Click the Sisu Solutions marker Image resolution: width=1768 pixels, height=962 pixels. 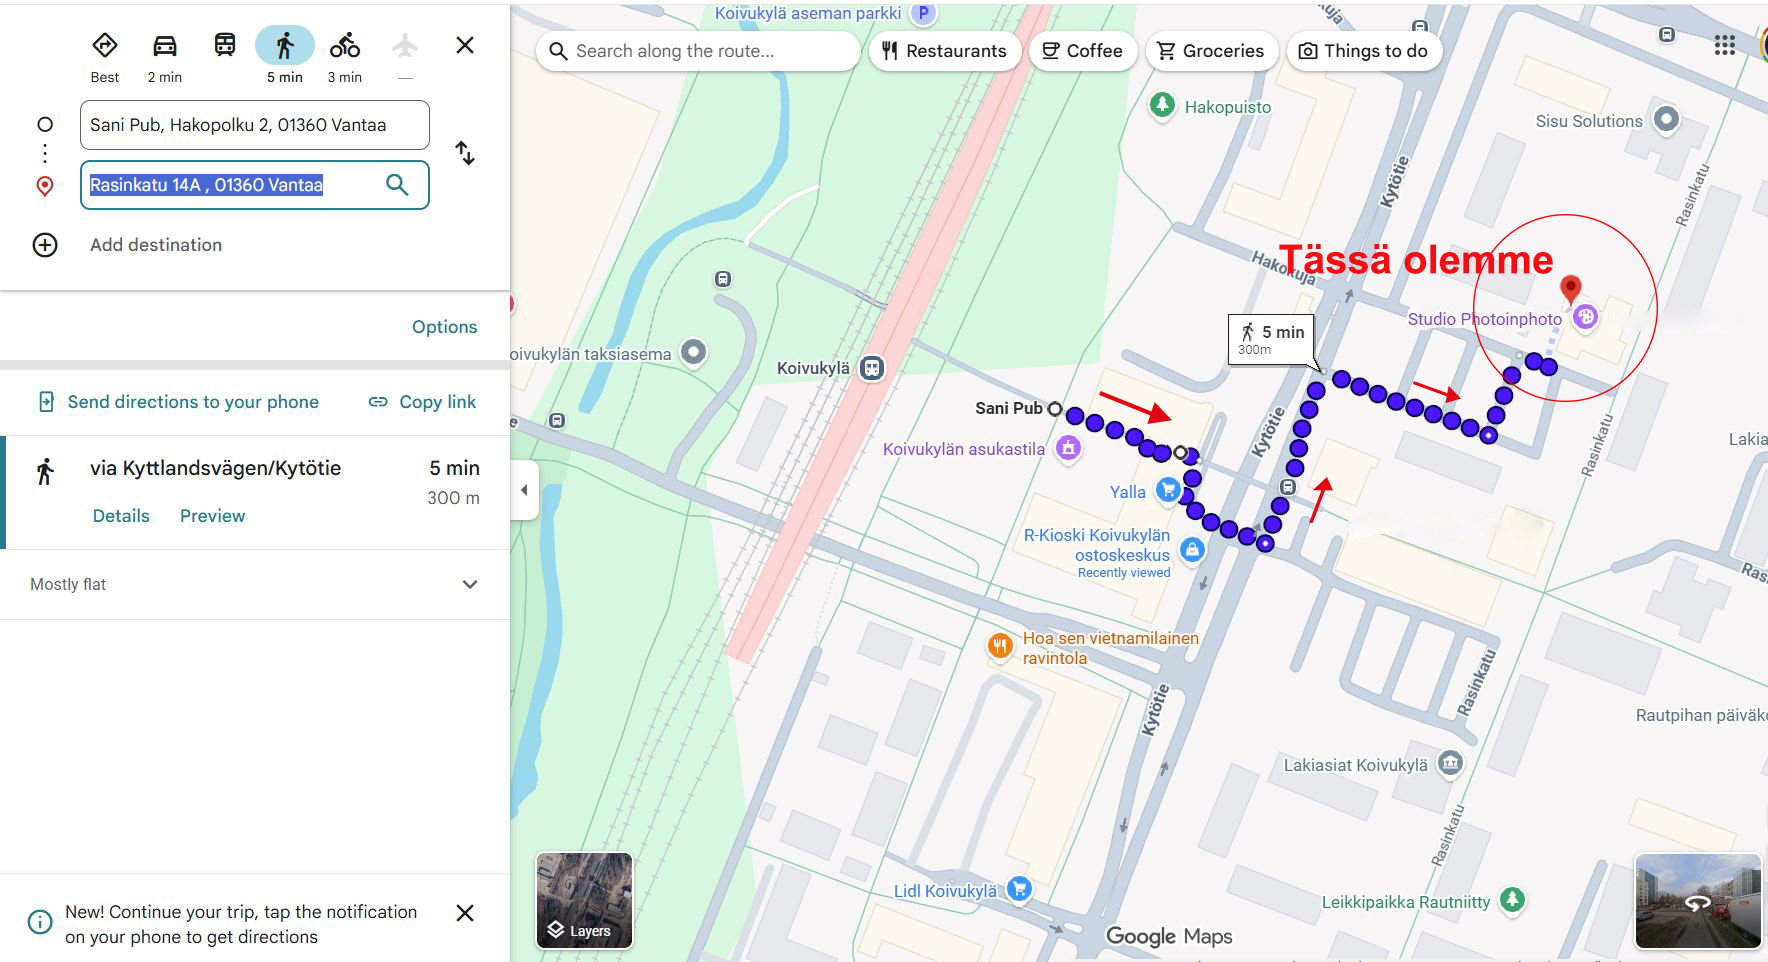pyautogui.click(x=1666, y=119)
